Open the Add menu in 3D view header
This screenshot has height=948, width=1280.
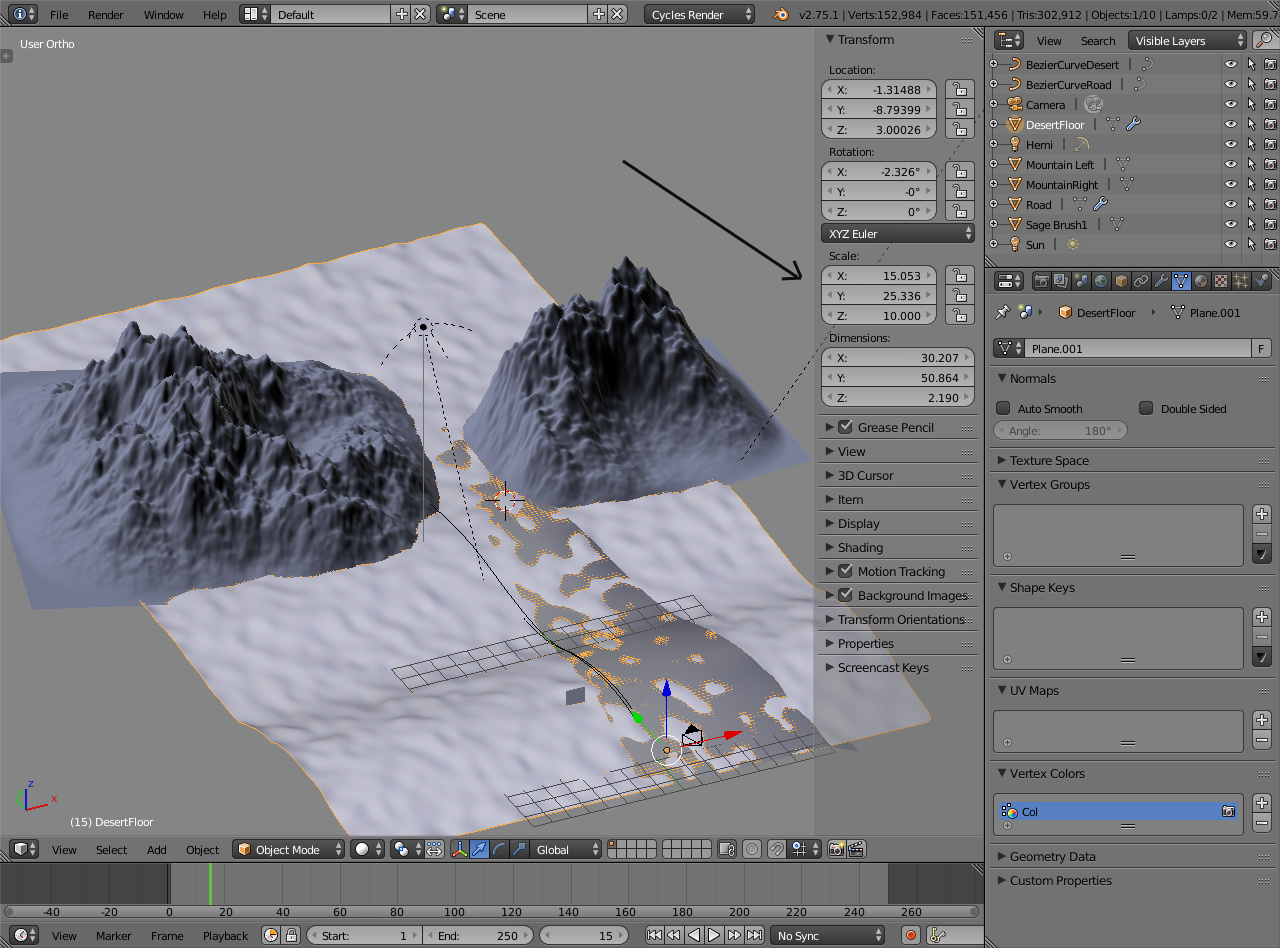(157, 849)
